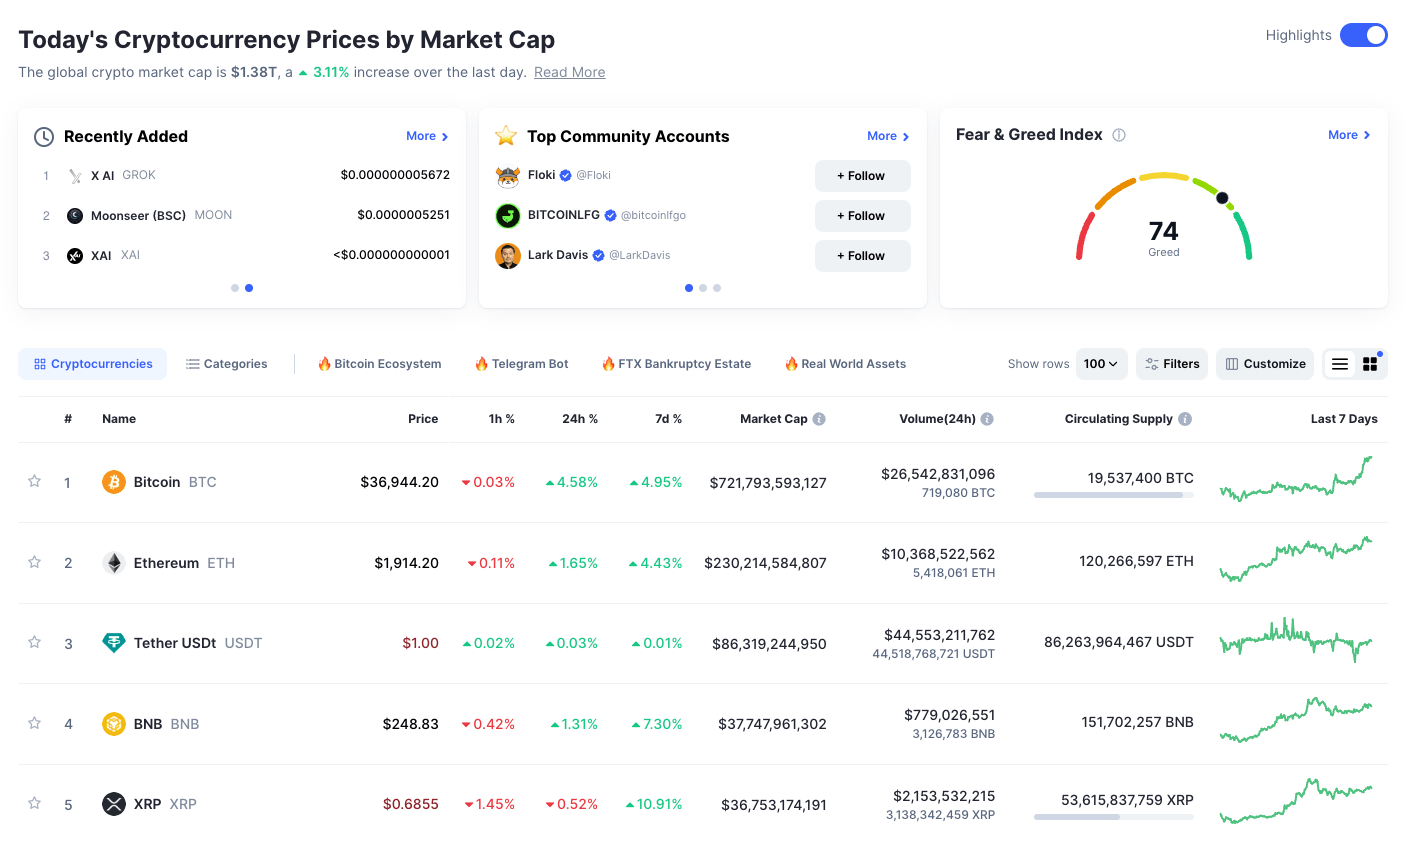
Task: Open the Bitcoin Ecosystem tab
Action: [379, 364]
